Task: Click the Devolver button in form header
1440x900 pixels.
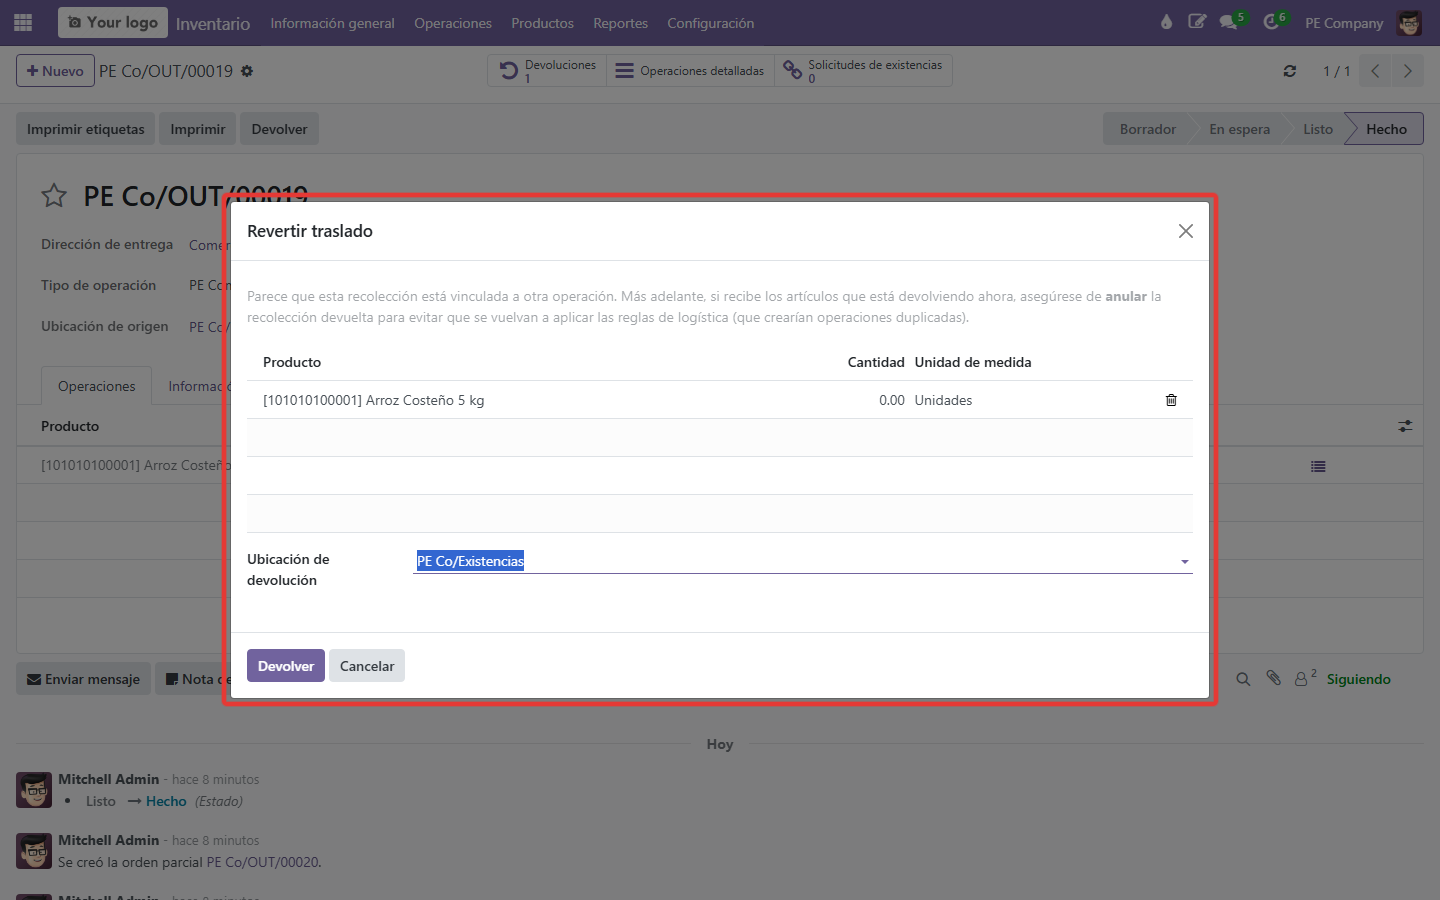Action: pos(279,129)
